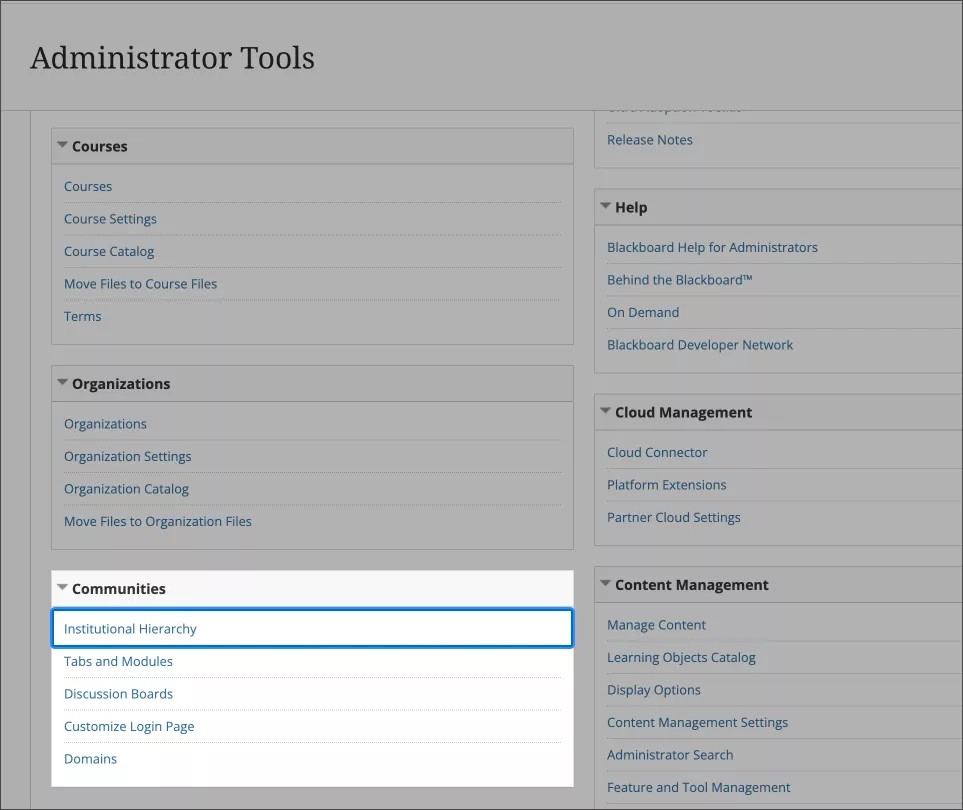
Task: View the Release Notes
Action: click(650, 139)
